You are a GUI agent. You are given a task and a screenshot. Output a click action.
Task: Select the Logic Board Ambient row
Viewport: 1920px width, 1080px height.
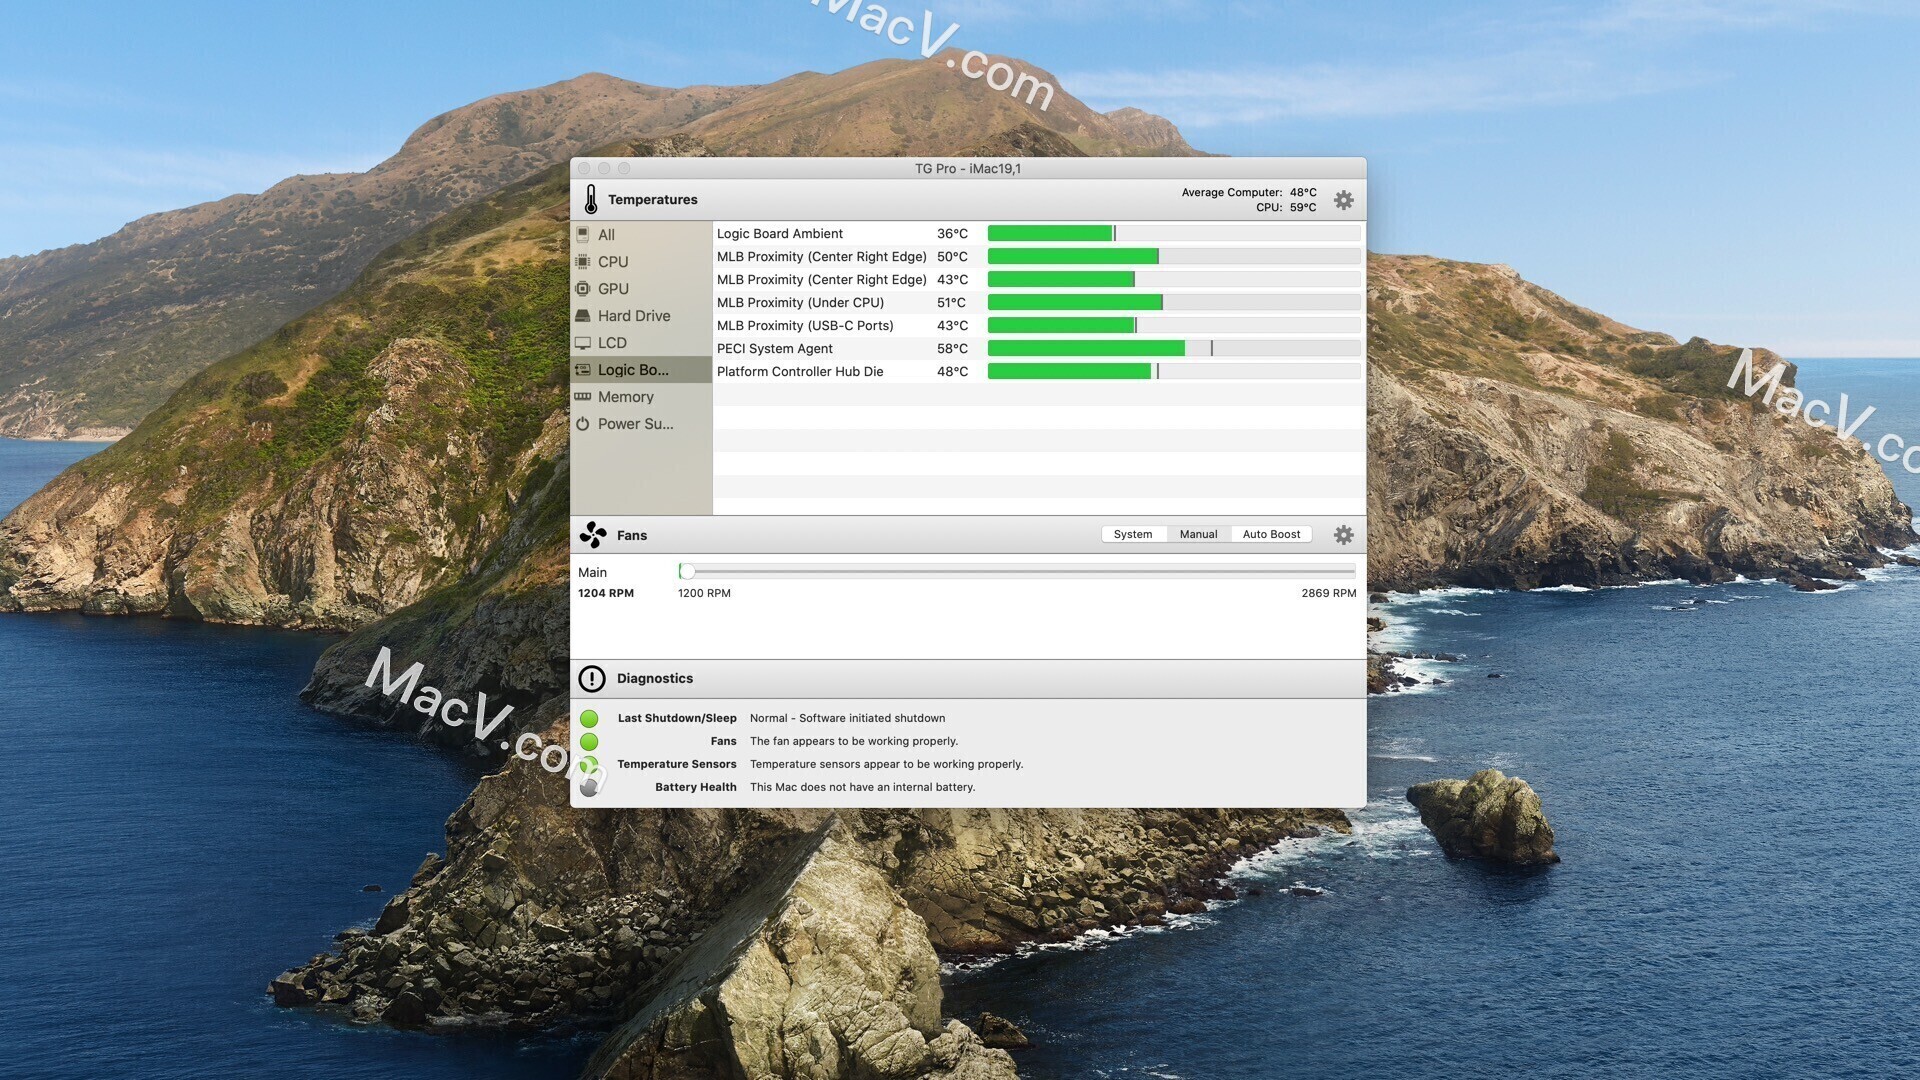click(x=1039, y=233)
